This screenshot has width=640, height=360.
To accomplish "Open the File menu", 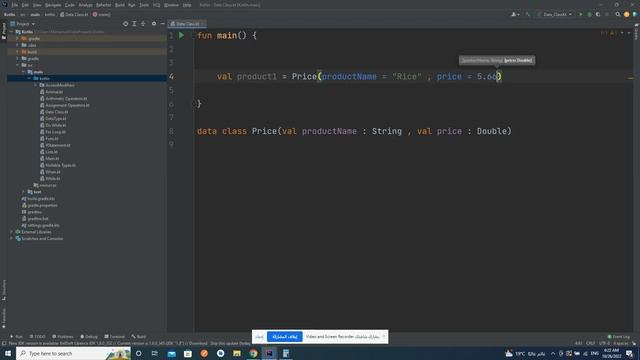I will (x=15, y=5).
